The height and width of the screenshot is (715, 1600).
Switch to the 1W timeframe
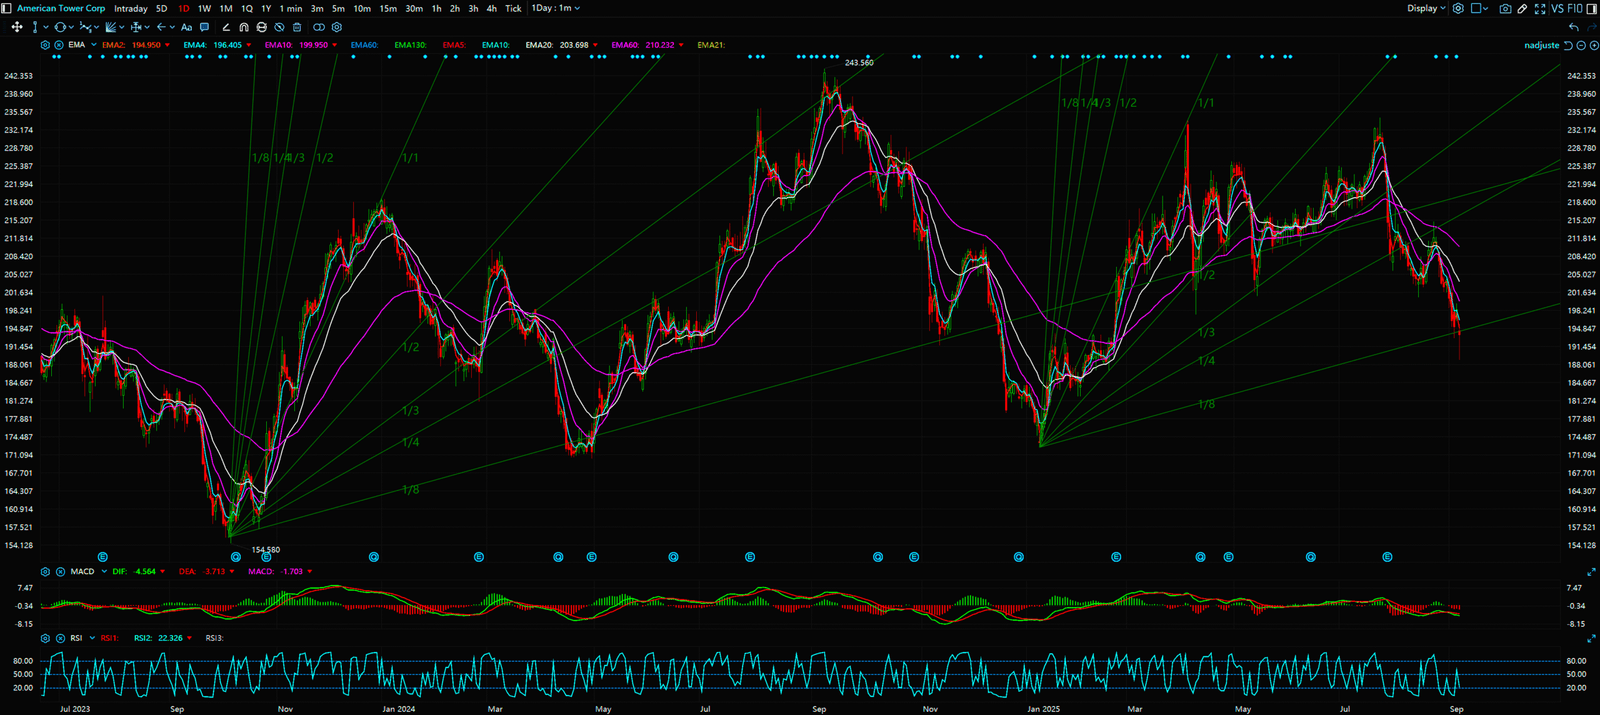(204, 8)
